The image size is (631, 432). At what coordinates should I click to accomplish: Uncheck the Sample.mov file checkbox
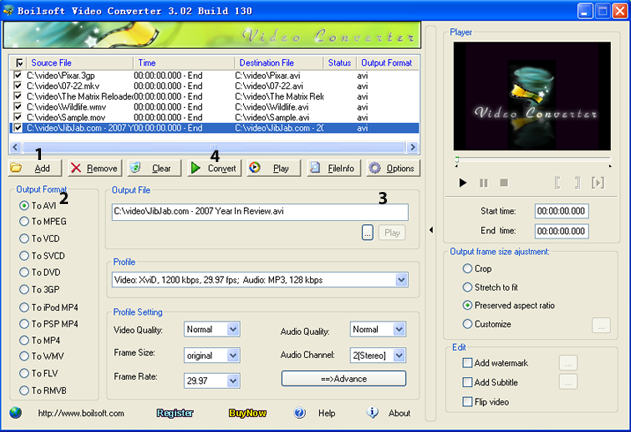pyautogui.click(x=17, y=117)
